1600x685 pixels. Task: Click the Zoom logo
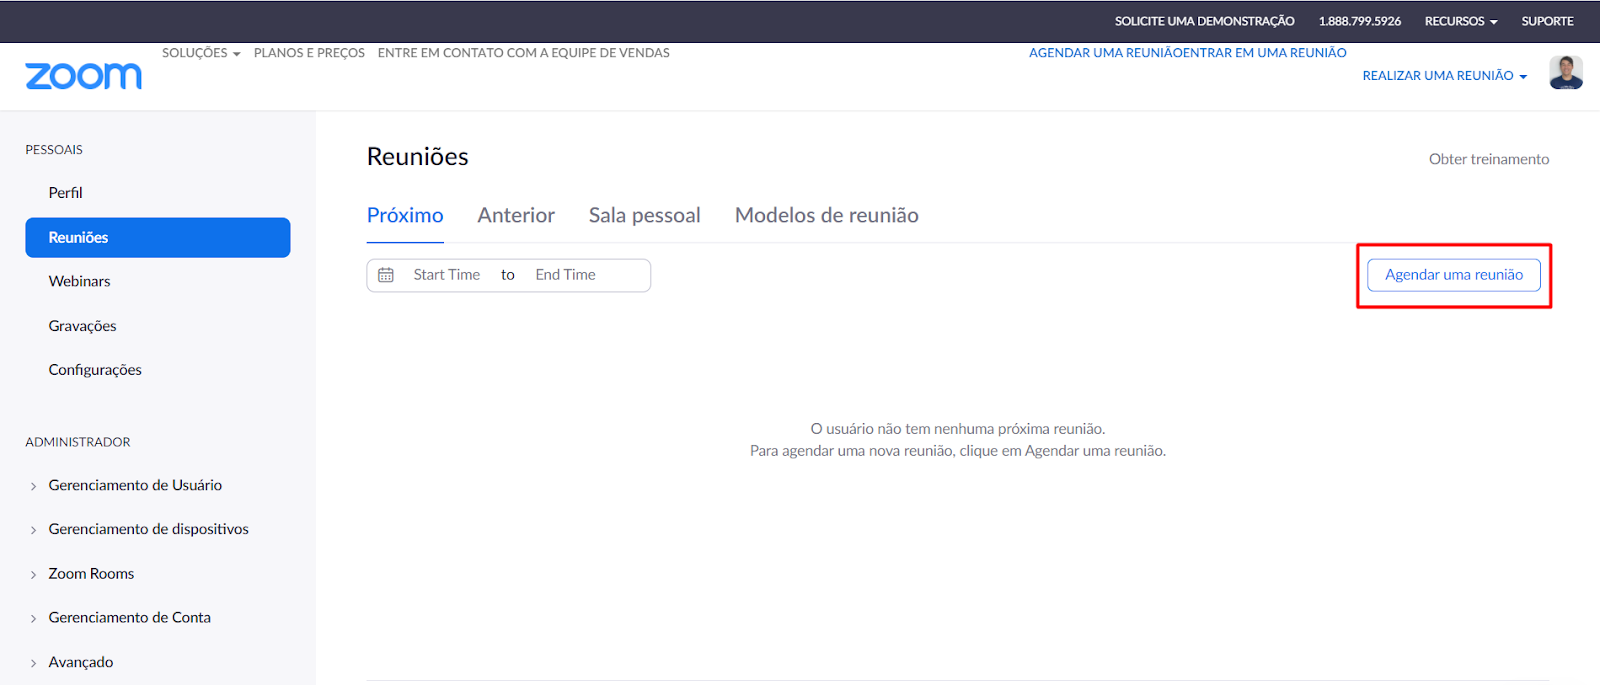(83, 76)
